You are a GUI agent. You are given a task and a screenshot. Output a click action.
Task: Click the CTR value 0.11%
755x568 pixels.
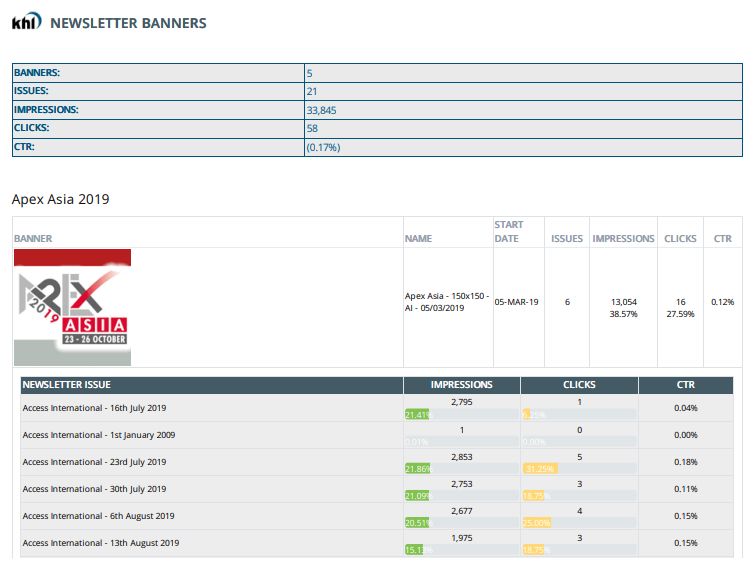pyautogui.click(x=686, y=489)
